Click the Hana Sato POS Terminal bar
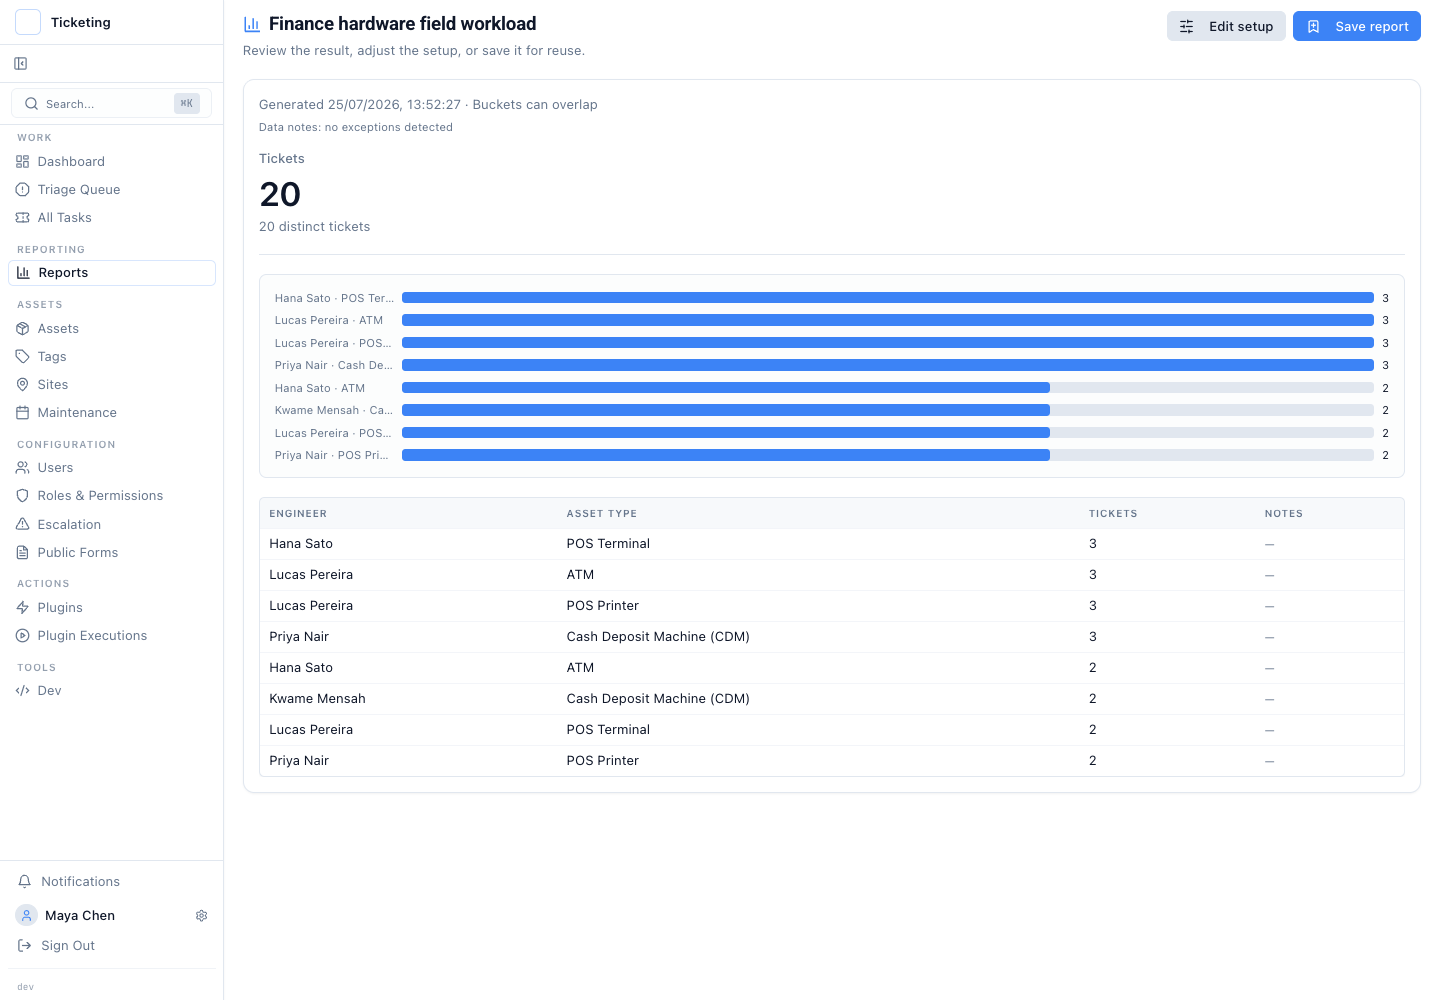The image size is (1440, 1000). [888, 298]
